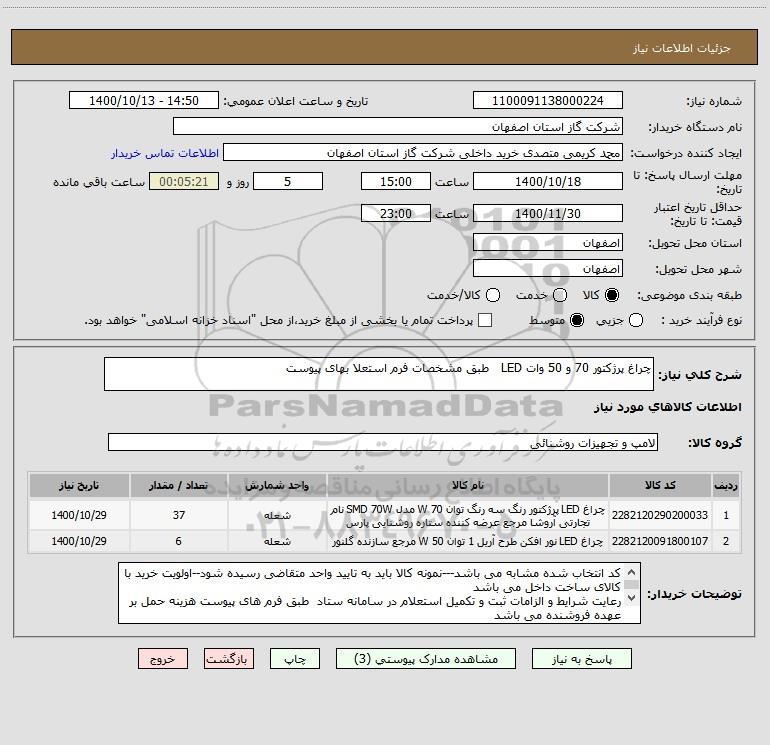Click the remaining days field 5
The image size is (770, 745).
288,181
